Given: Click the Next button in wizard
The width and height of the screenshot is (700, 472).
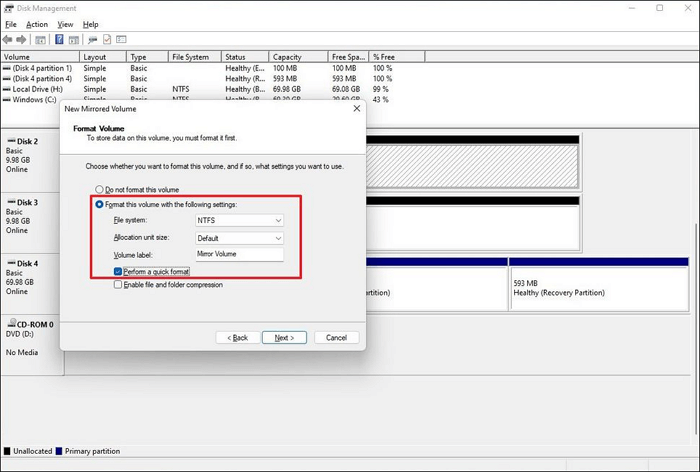Looking at the screenshot, I should [x=284, y=338].
